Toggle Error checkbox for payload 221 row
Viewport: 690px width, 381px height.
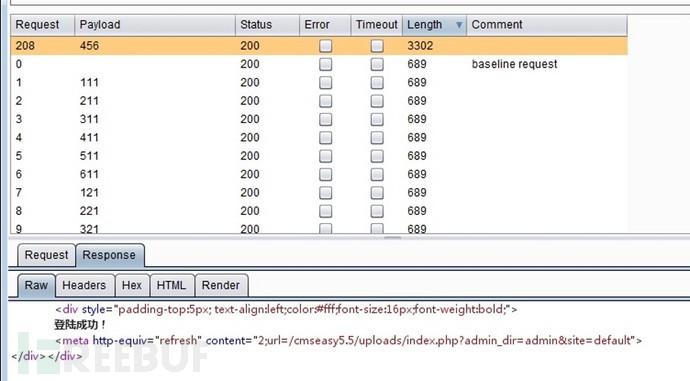pyautogui.click(x=326, y=211)
